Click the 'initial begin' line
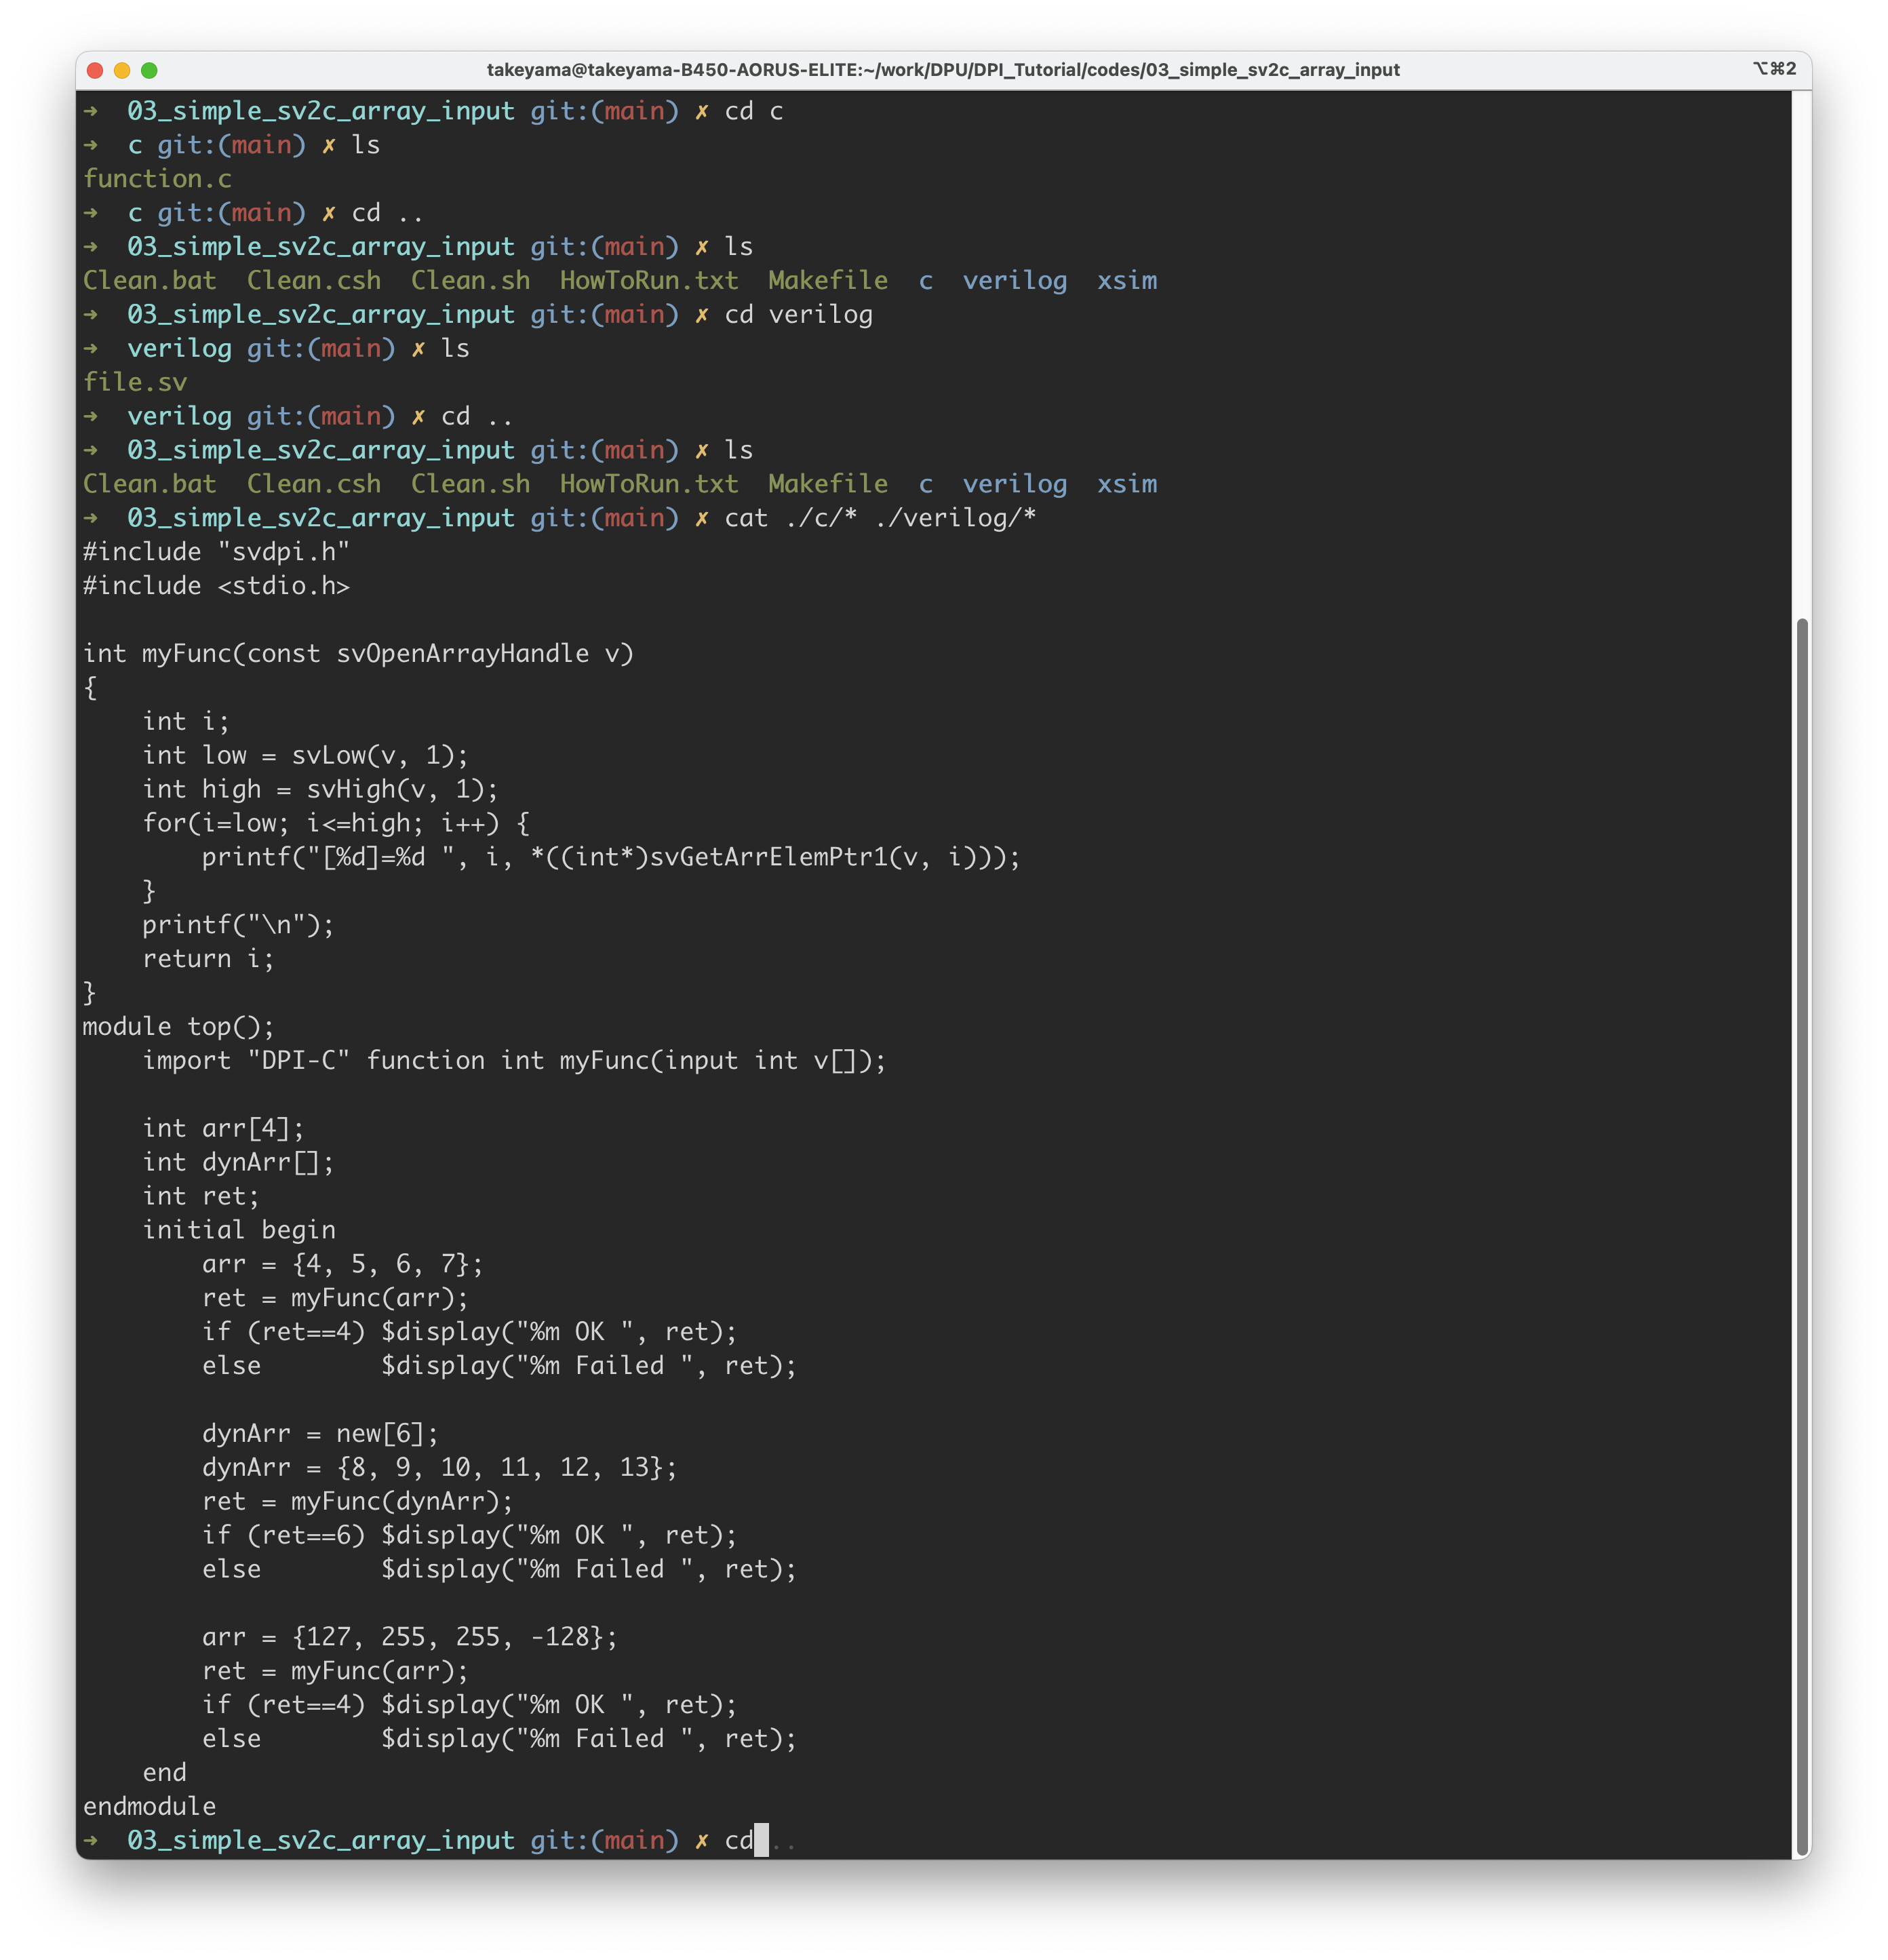1888x1960 pixels. click(x=239, y=1230)
